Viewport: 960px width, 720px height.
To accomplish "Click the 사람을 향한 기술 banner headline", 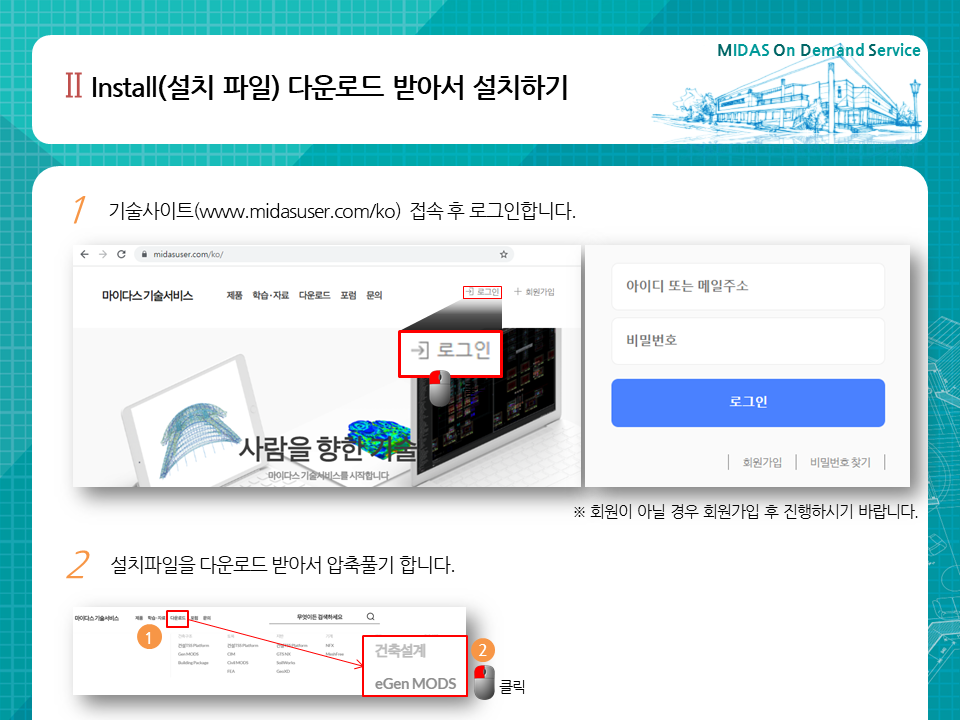I will click(328, 449).
